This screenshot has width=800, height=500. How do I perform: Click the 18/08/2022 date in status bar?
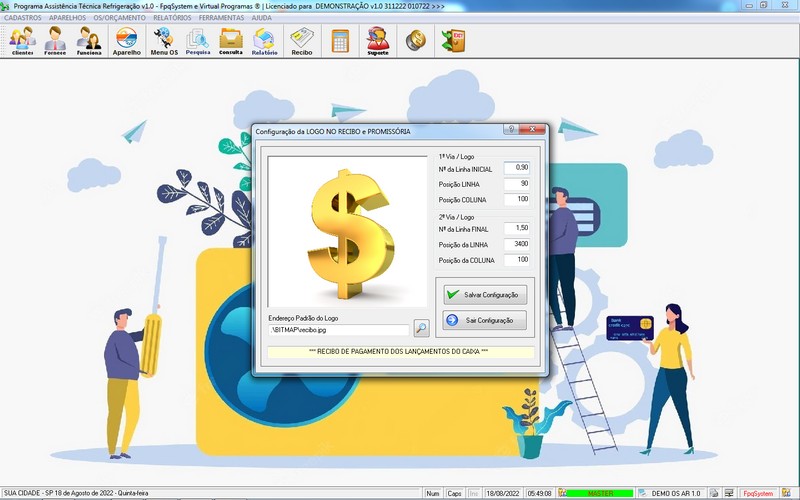pyautogui.click(x=503, y=493)
